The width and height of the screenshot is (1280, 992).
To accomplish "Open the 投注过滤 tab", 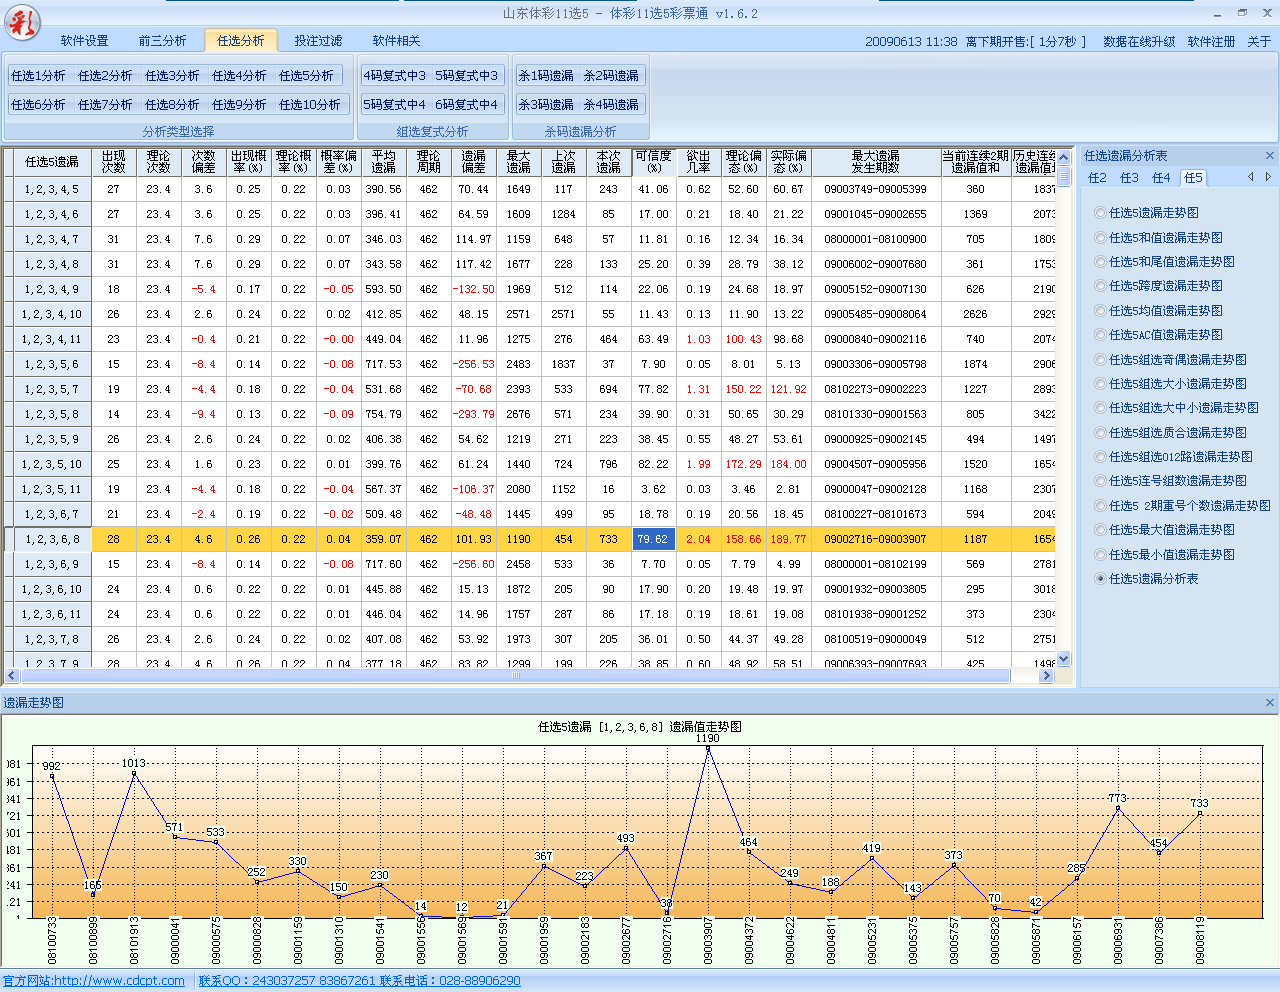I will (318, 41).
